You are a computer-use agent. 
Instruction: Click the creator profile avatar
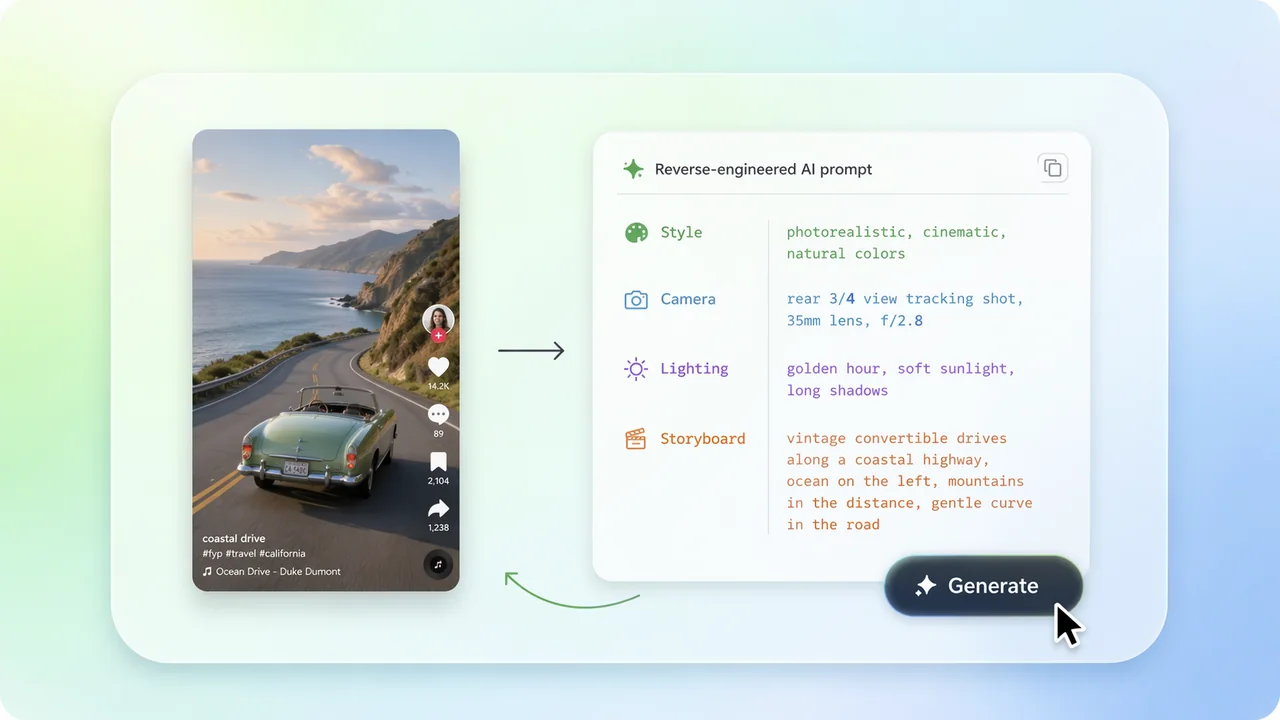point(438,320)
